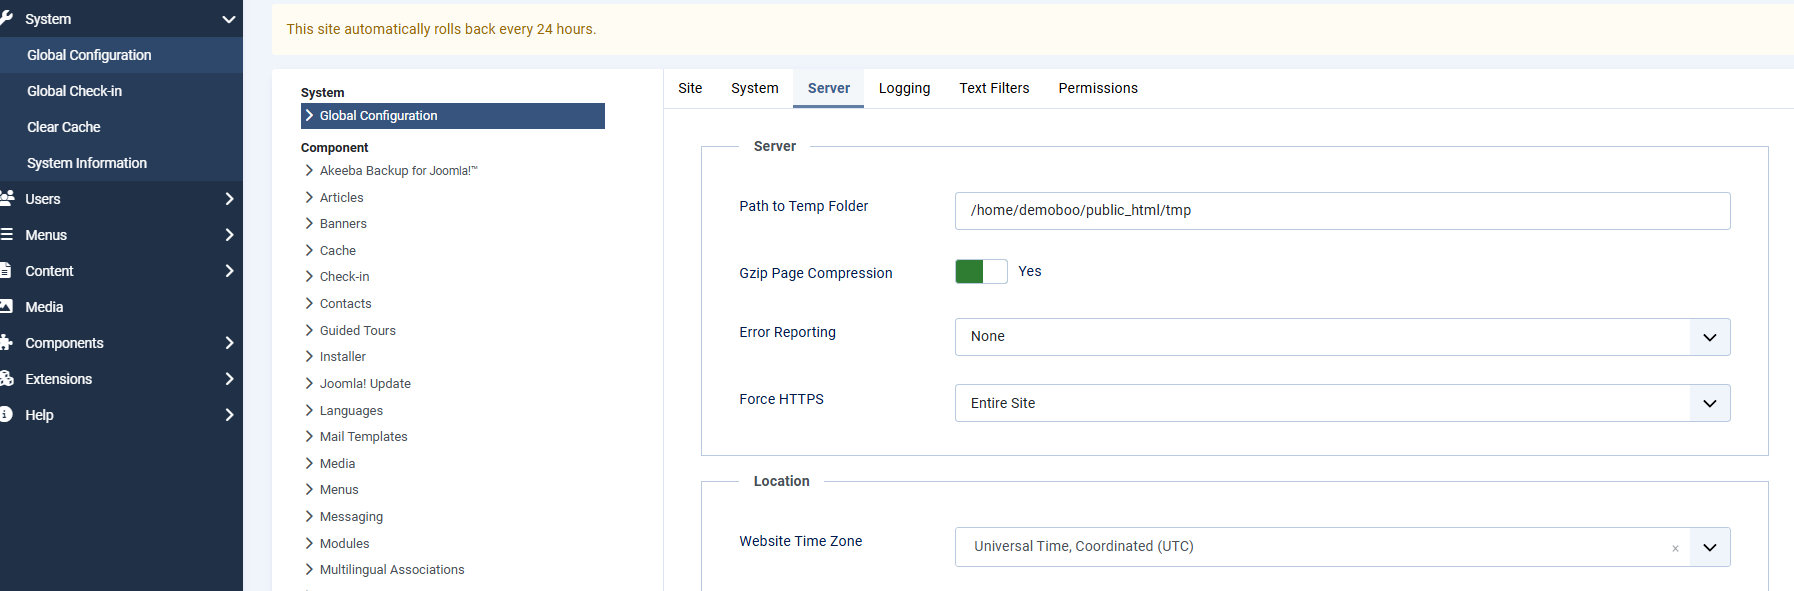The image size is (1794, 591).
Task: Click the Content file icon in sidebar
Action: 6,270
